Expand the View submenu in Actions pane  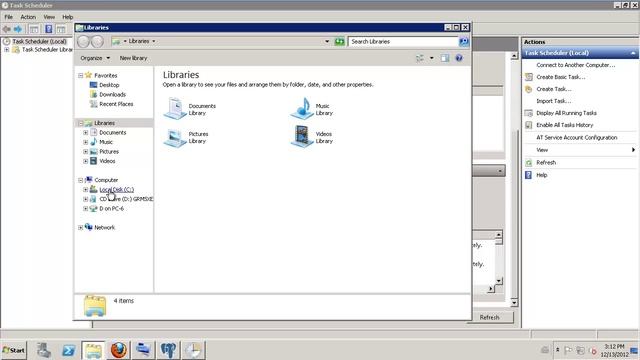633,150
